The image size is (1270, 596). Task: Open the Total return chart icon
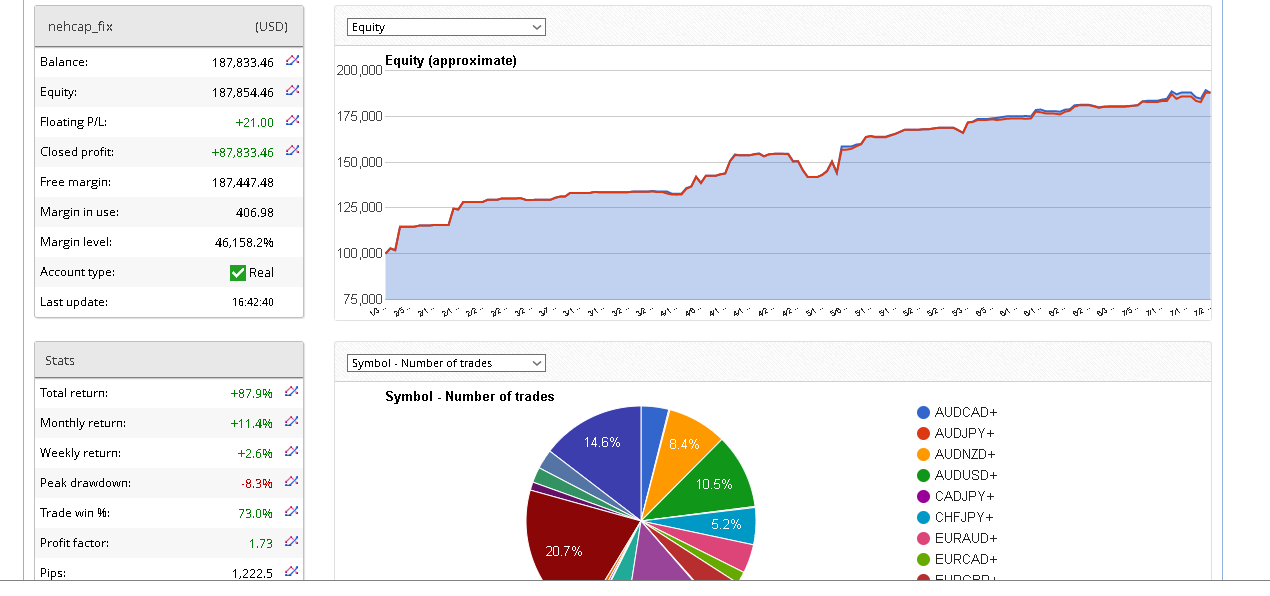[292, 392]
